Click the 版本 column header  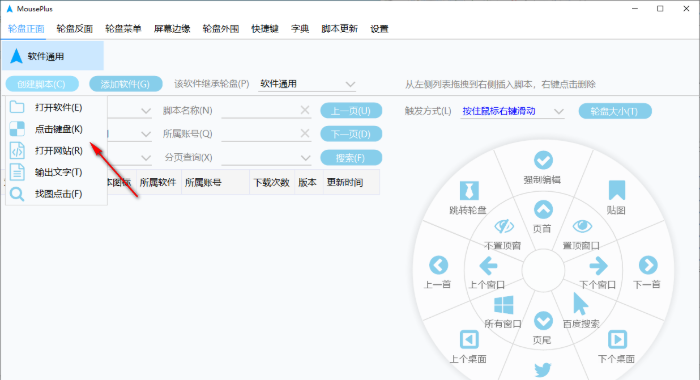coord(308,182)
